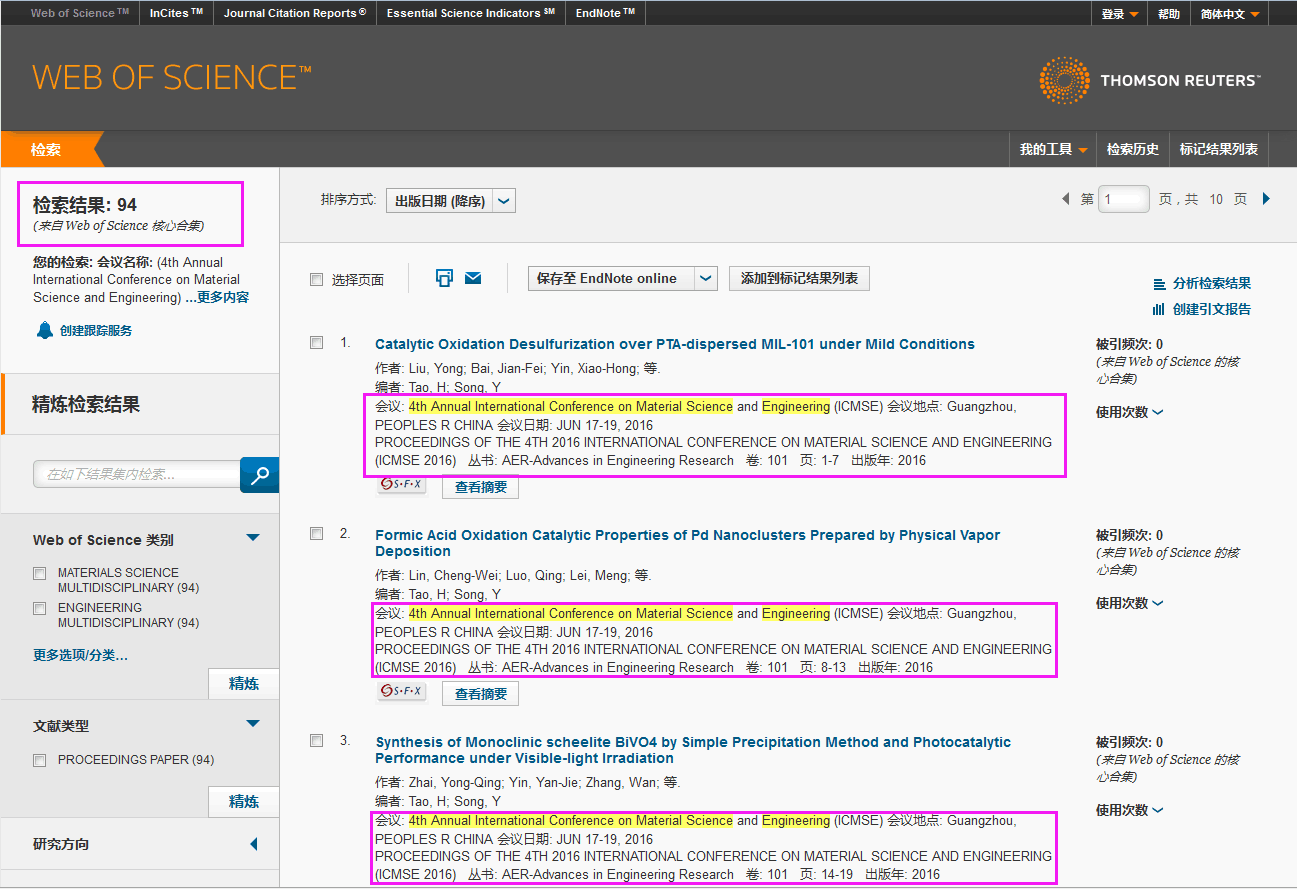Image resolution: width=1297 pixels, height=889 pixels.
Task: Go to the previous page arrow
Action: [x=1066, y=199]
